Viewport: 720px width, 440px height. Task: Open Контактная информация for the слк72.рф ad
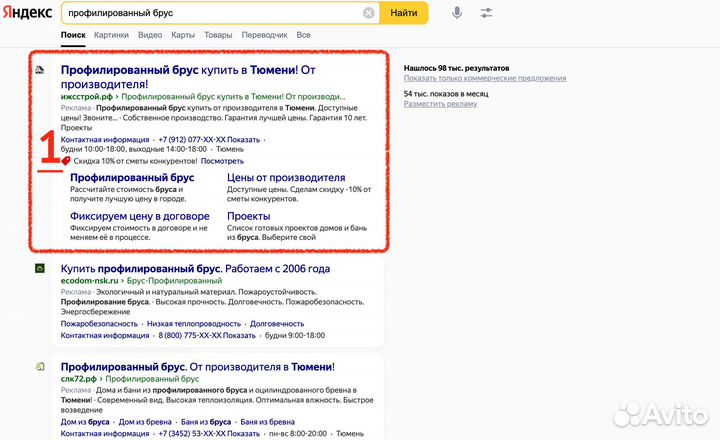(x=105, y=434)
